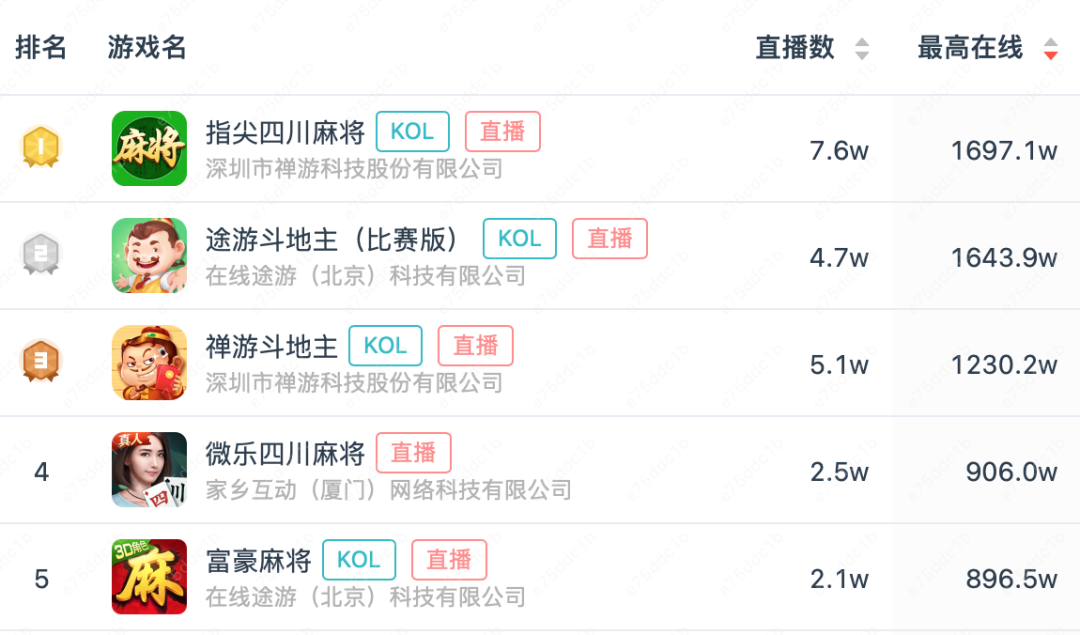
Task: Click the 直播数 column header label
Action: pyautogui.click(x=795, y=48)
